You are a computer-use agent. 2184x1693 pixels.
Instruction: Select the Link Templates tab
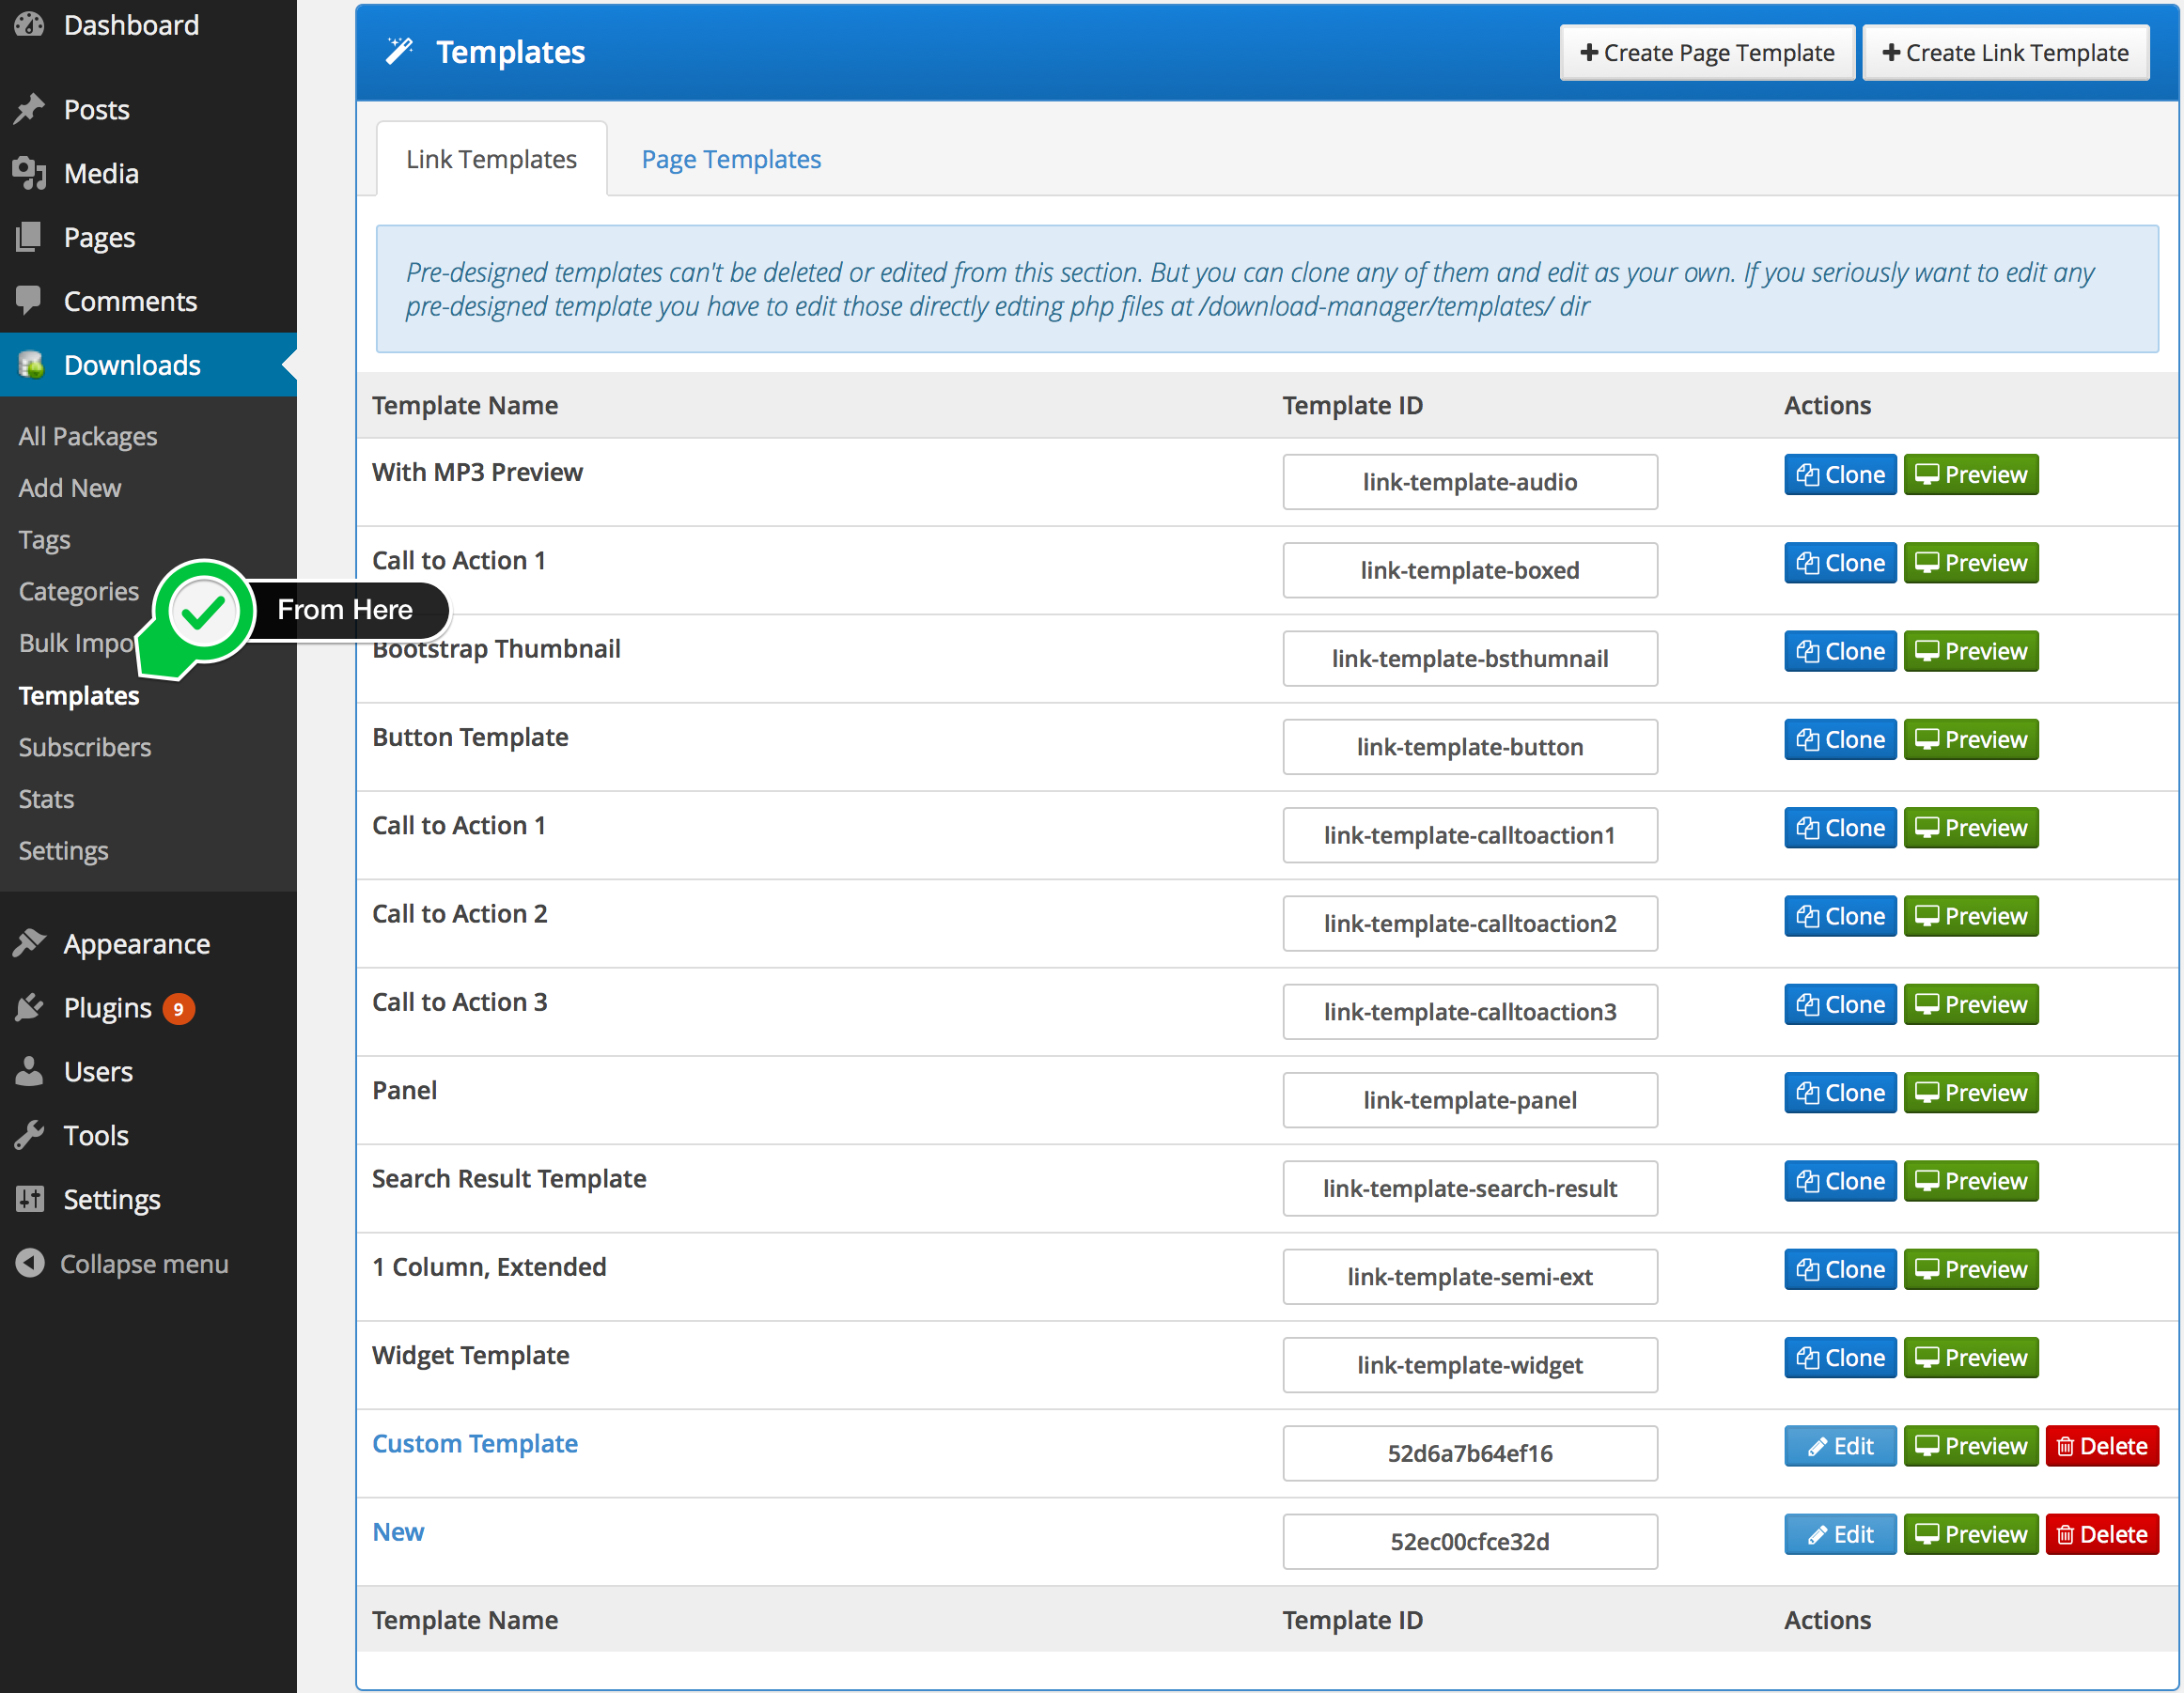[491, 158]
